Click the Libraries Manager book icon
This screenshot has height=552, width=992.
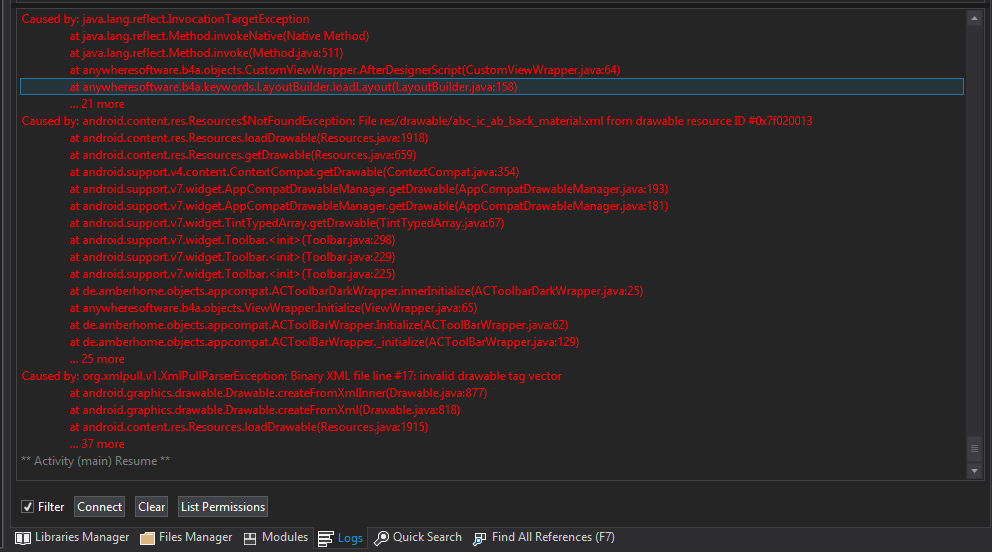point(23,538)
